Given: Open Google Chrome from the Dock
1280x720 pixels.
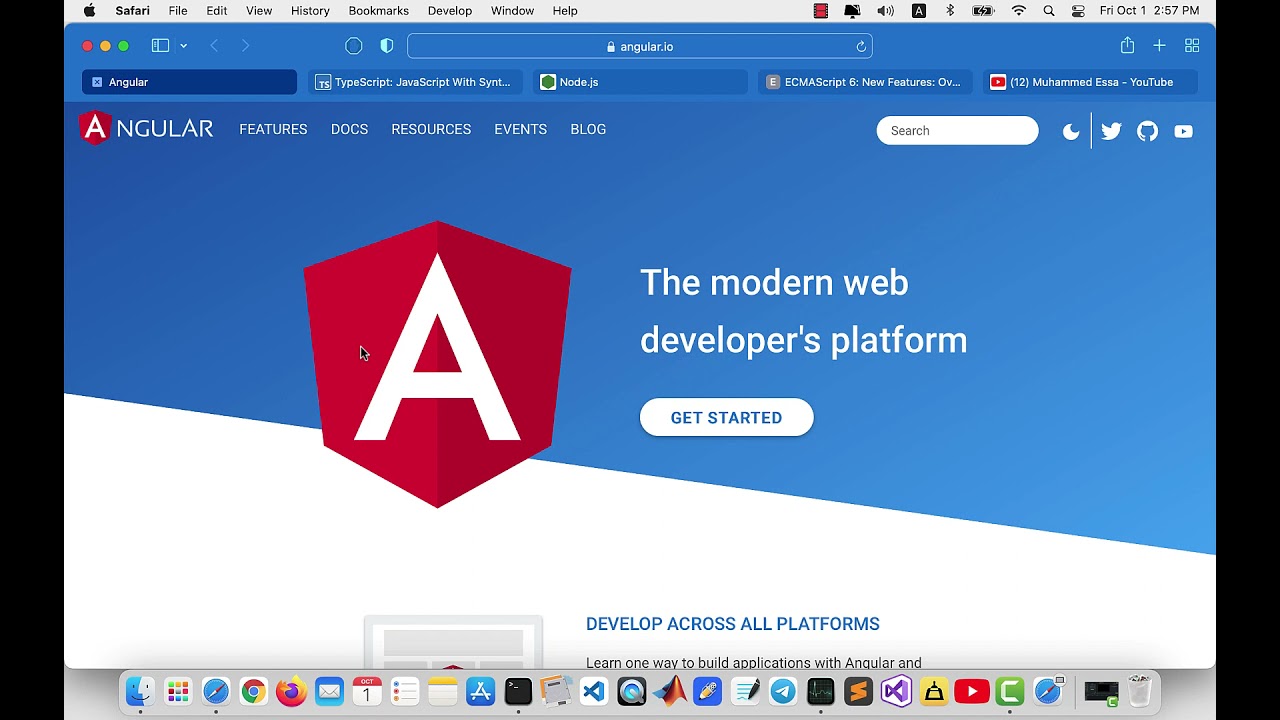Looking at the screenshot, I should [253, 691].
